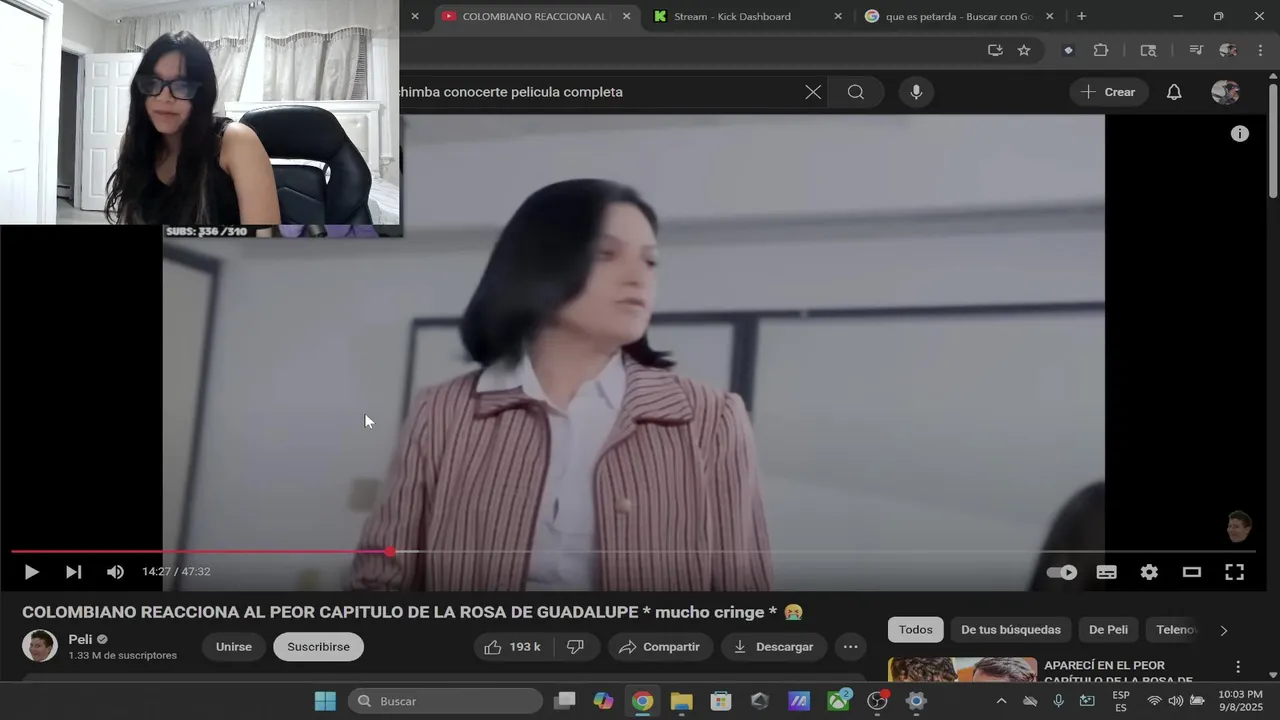
Task: Run the YouTube search magnifier button
Action: point(856,92)
